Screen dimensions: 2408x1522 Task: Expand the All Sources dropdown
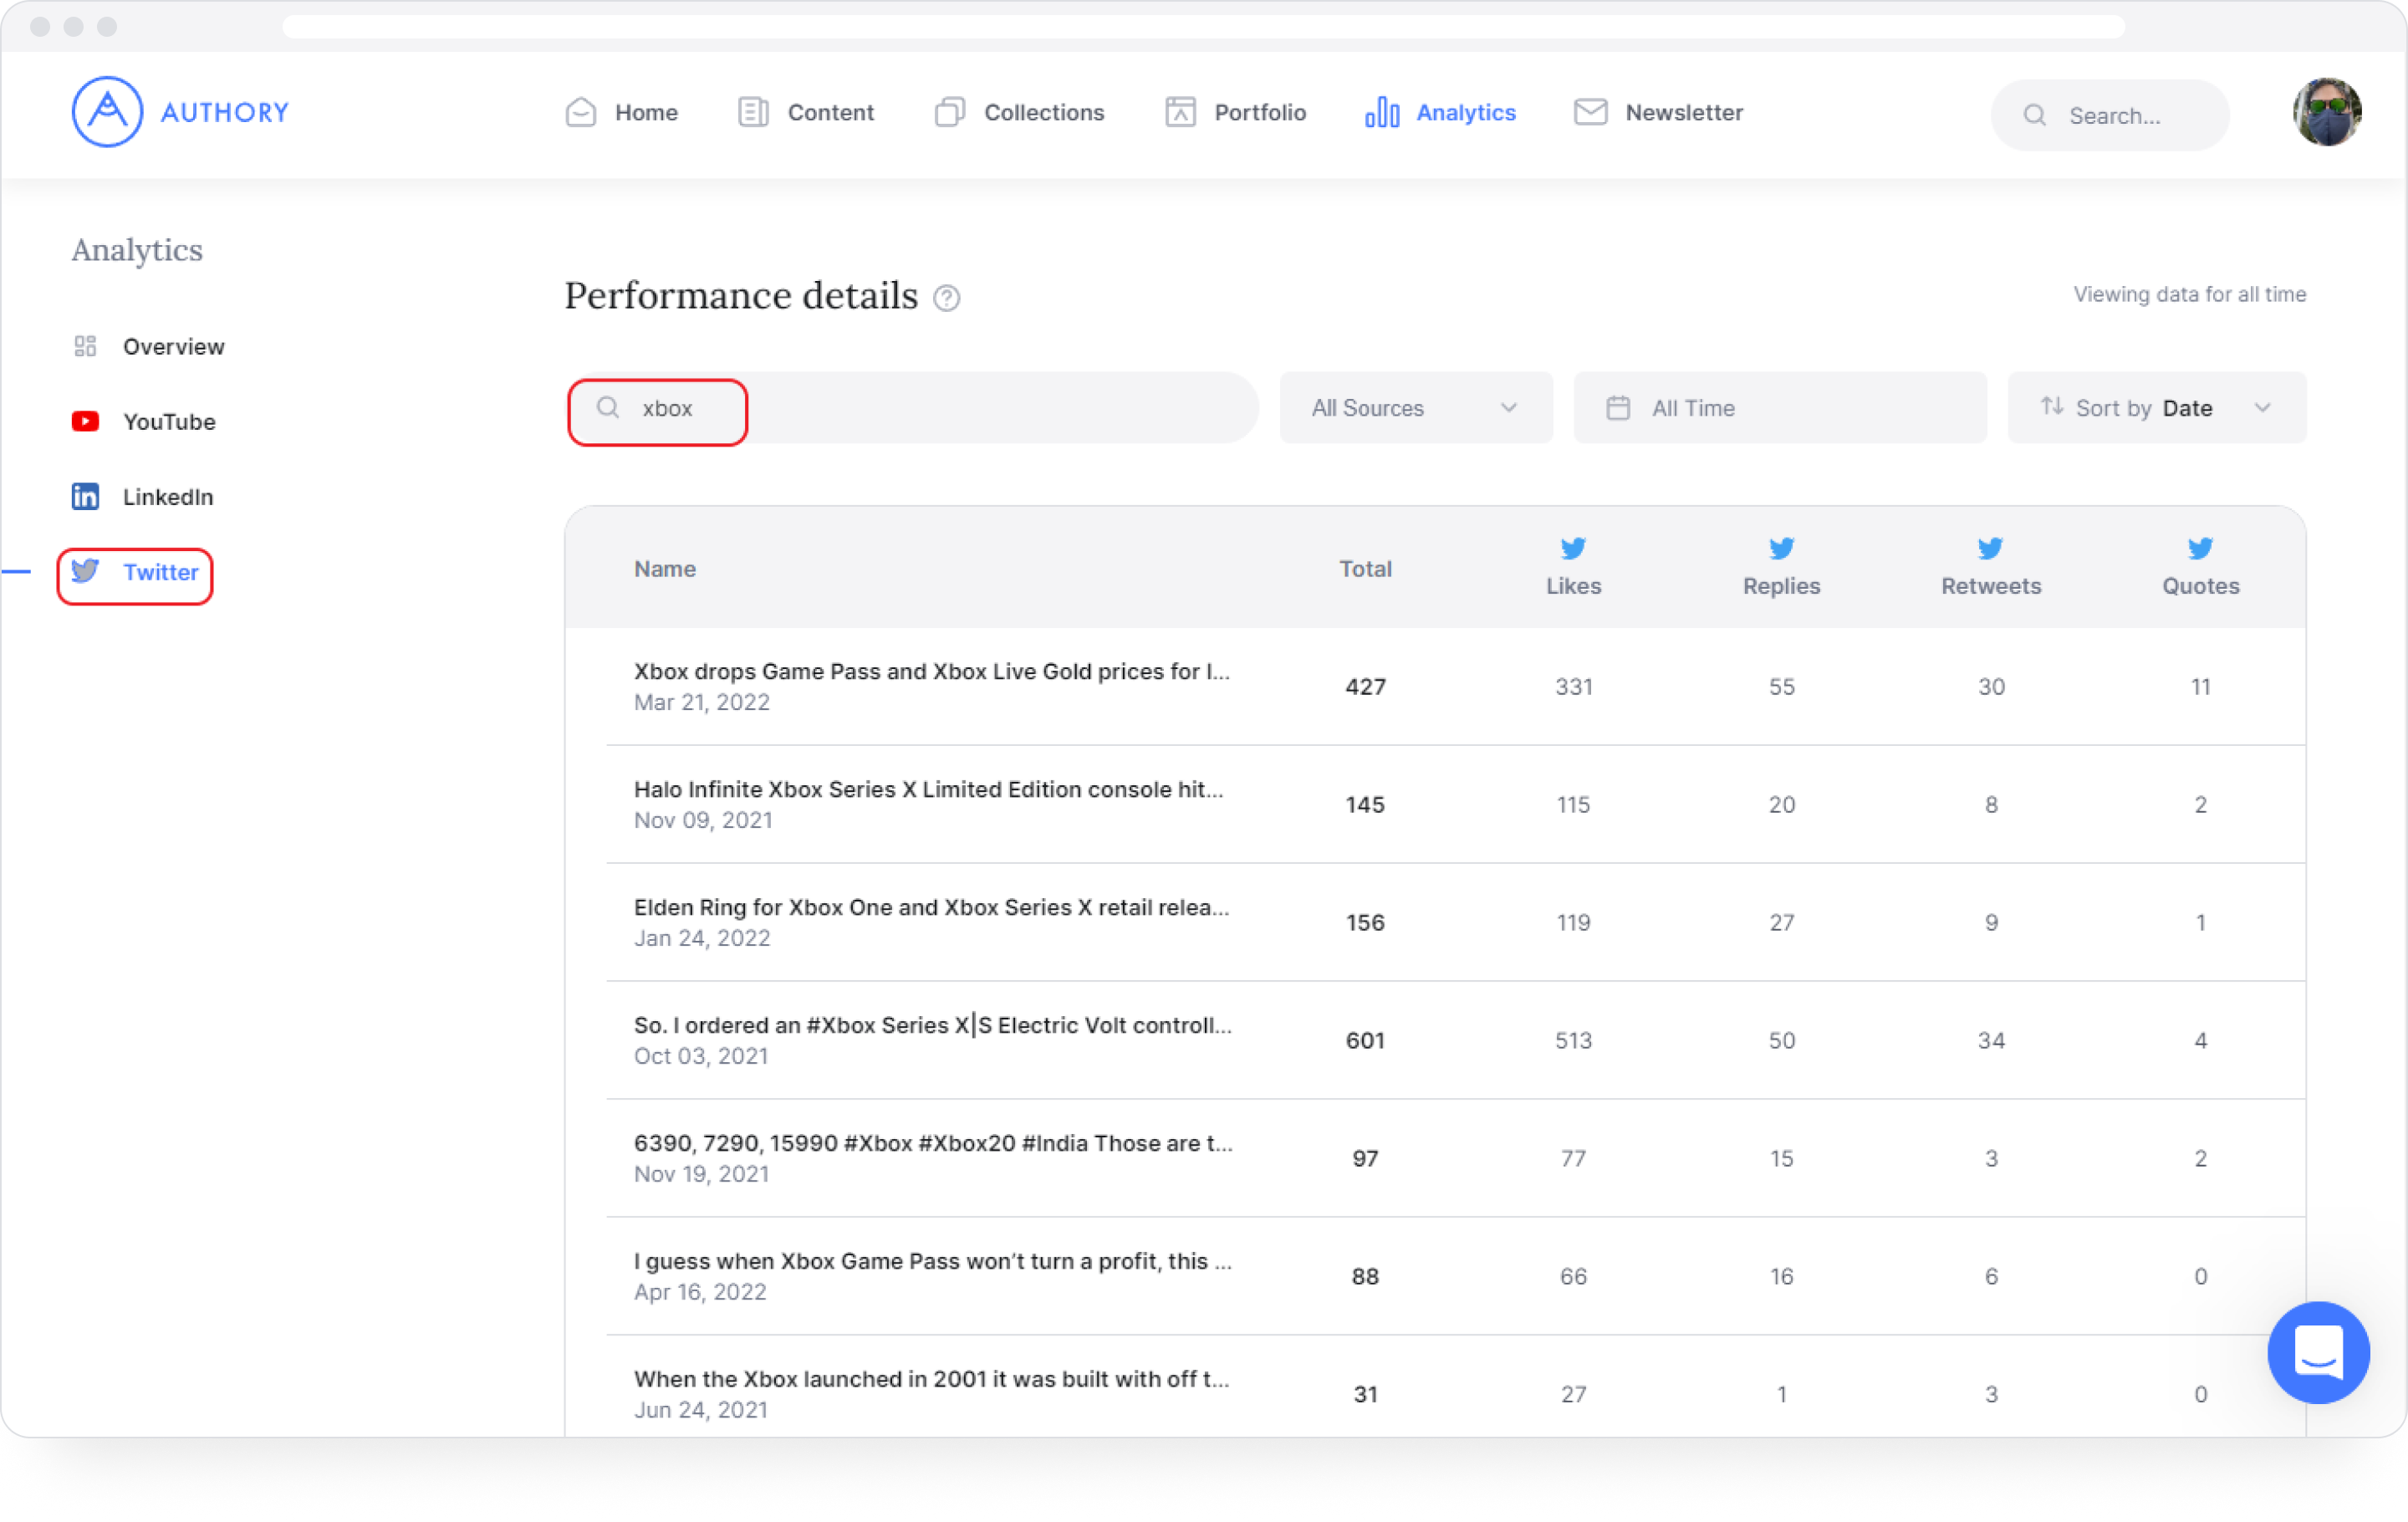pyautogui.click(x=1415, y=407)
